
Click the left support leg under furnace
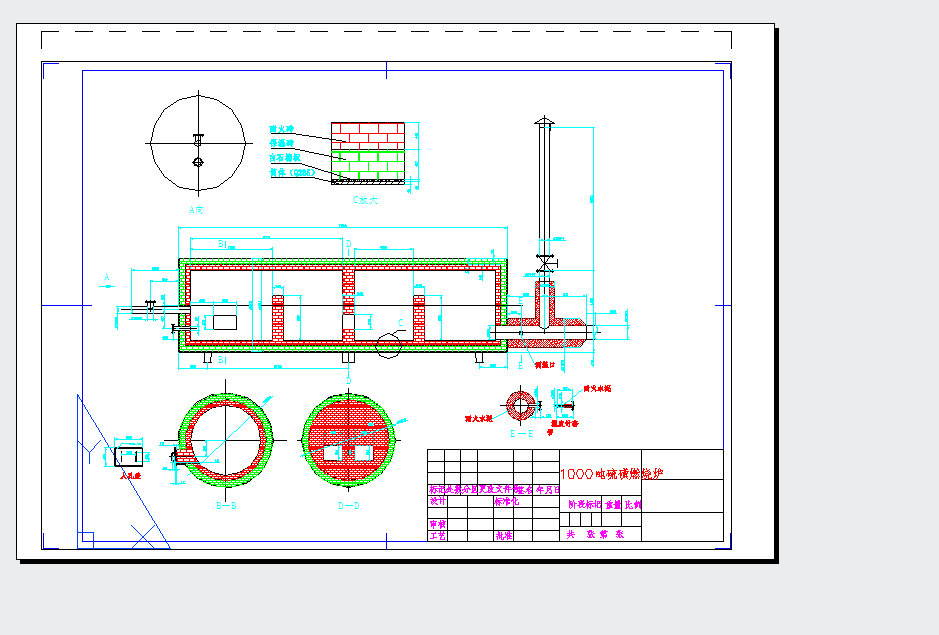[x=207, y=357]
